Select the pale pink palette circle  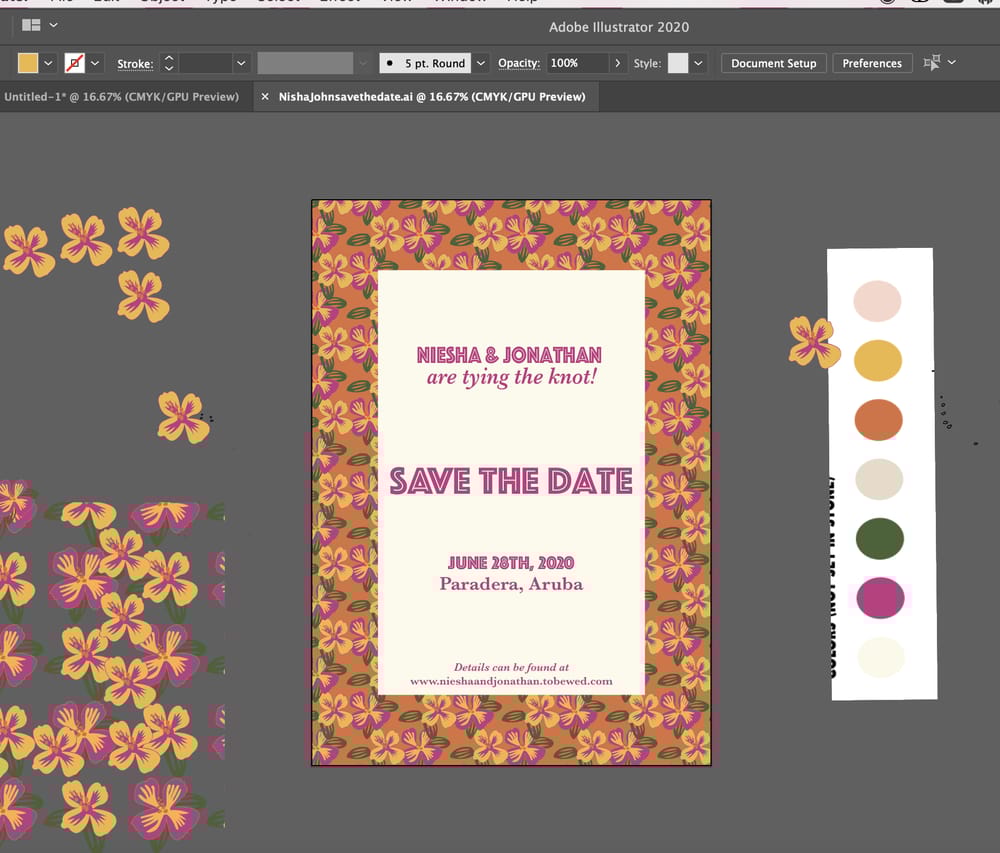(878, 301)
